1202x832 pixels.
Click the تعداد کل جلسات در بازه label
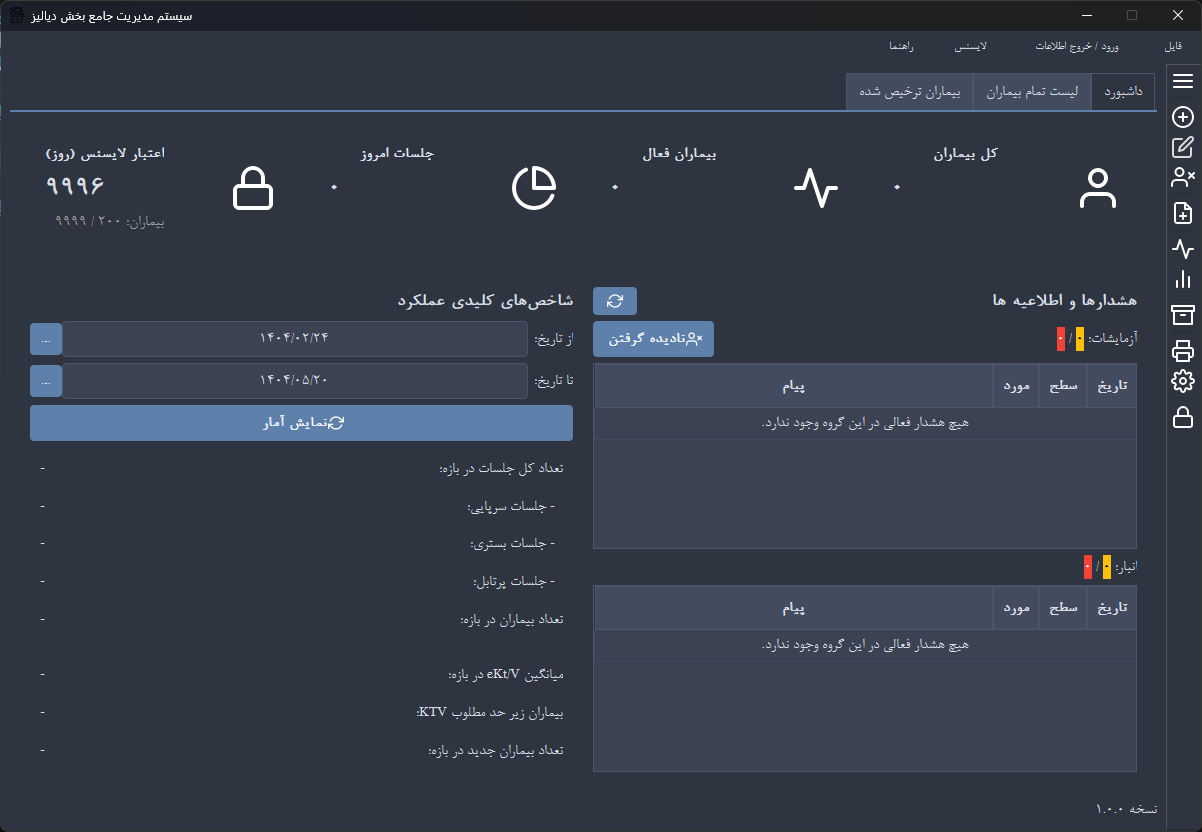tap(501, 468)
